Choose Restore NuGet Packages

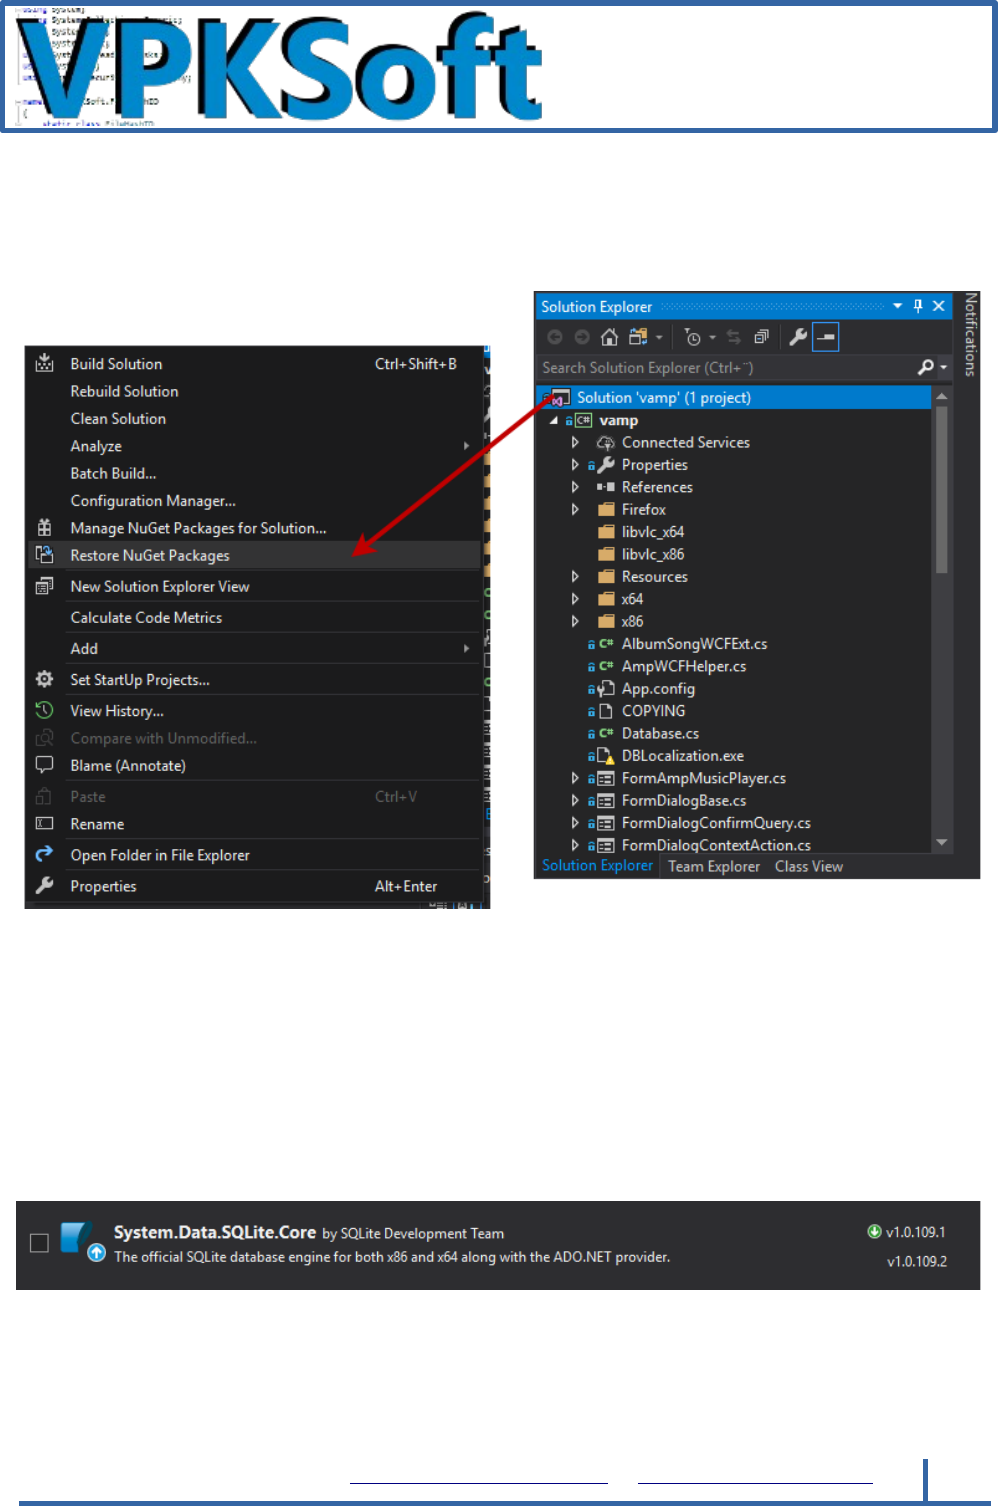[x=255, y=555]
